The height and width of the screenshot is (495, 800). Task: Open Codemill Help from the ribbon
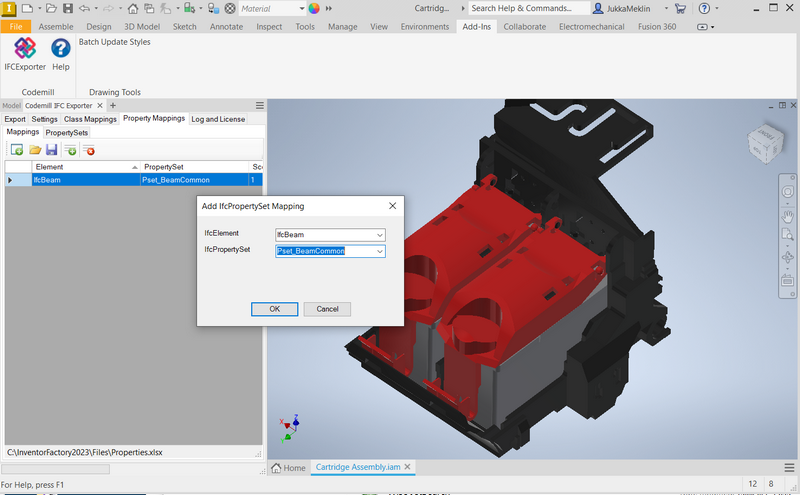[x=60, y=48]
